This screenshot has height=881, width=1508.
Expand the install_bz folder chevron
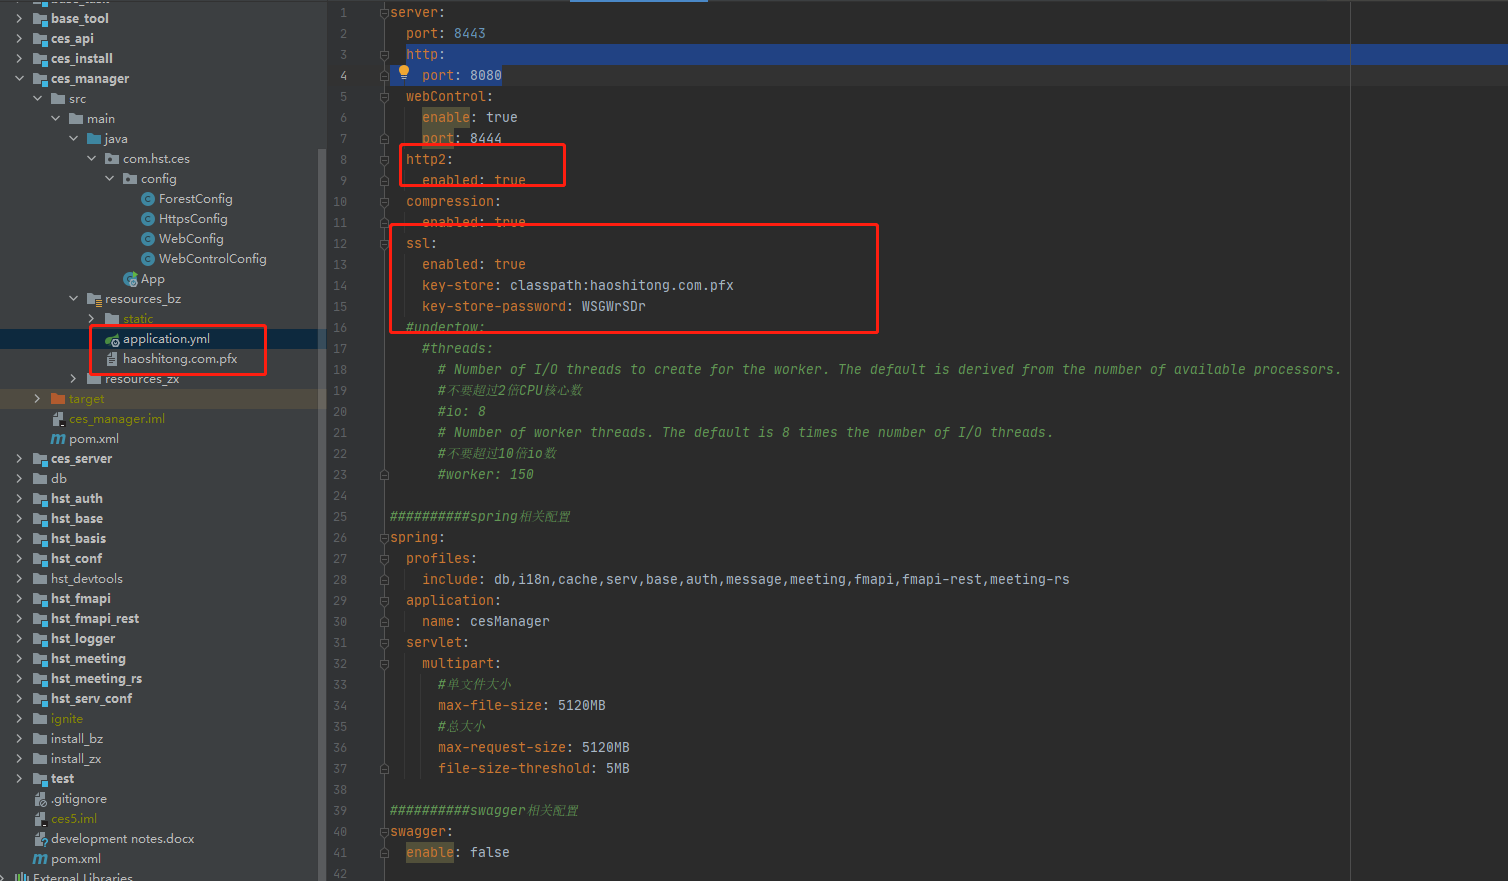pyautogui.click(x=19, y=739)
